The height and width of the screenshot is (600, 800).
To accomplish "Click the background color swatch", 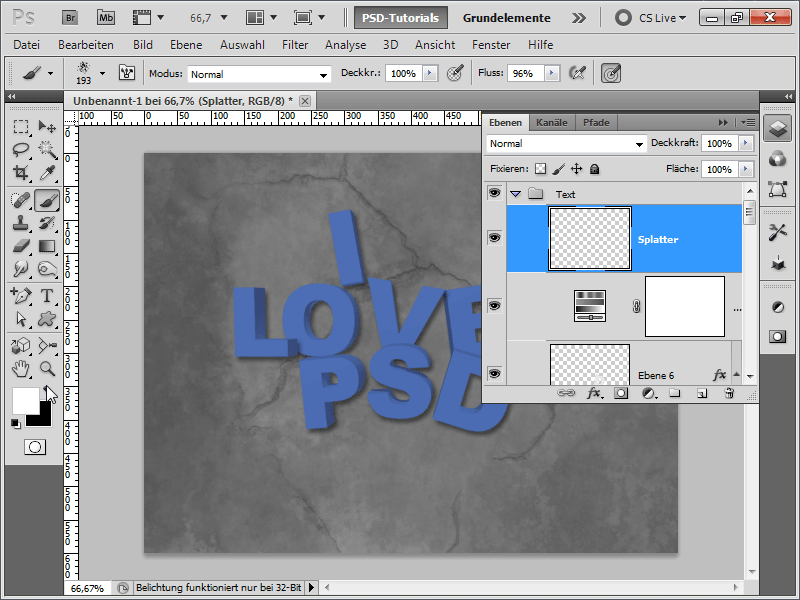I will click(x=43, y=417).
